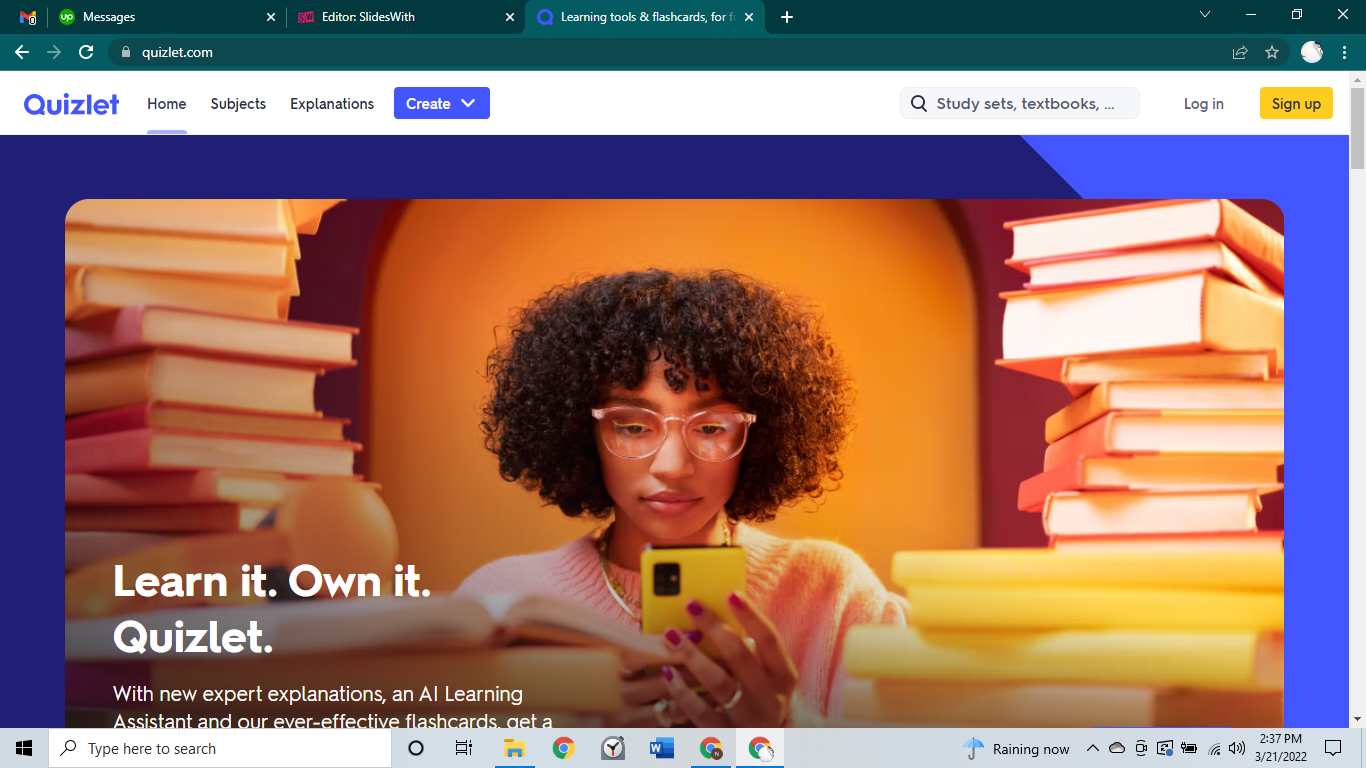The width and height of the screenshot is (1366, 768).
Task: Click the browser forward arrow
Action: 54,52
